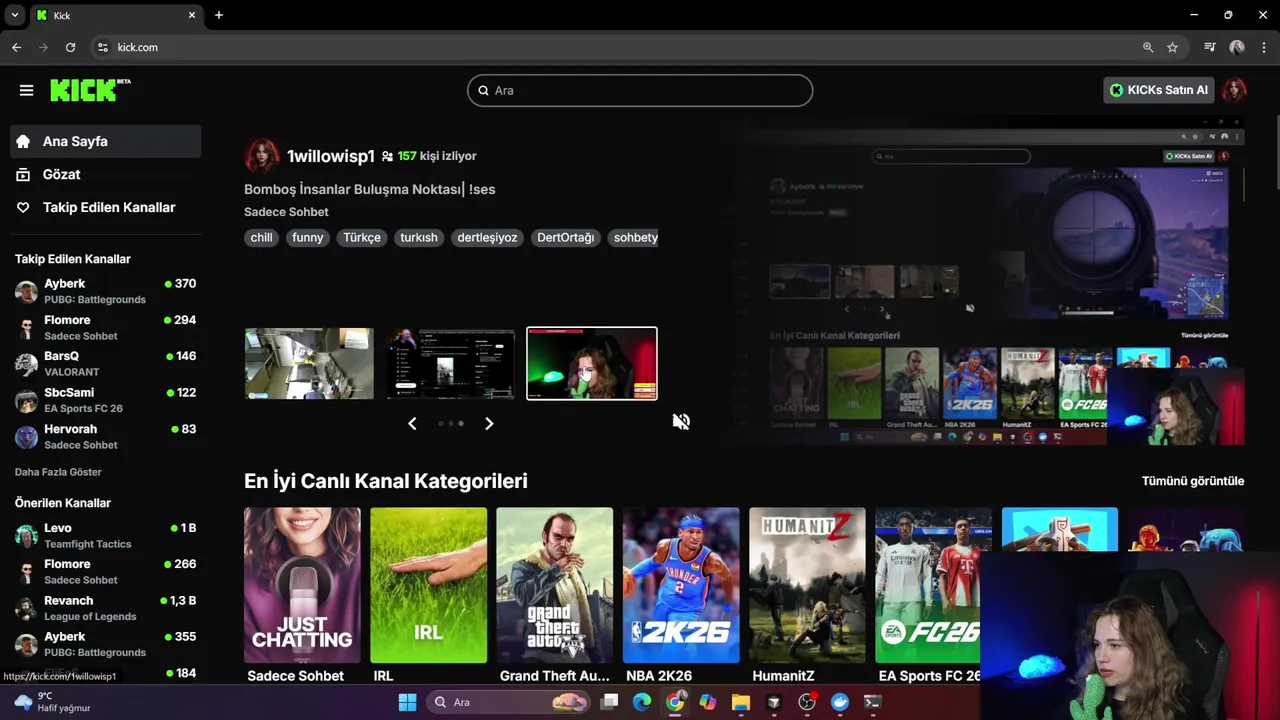Close the Kick browser tab
Screen dimensions: 1280x720
coord(193,15)
